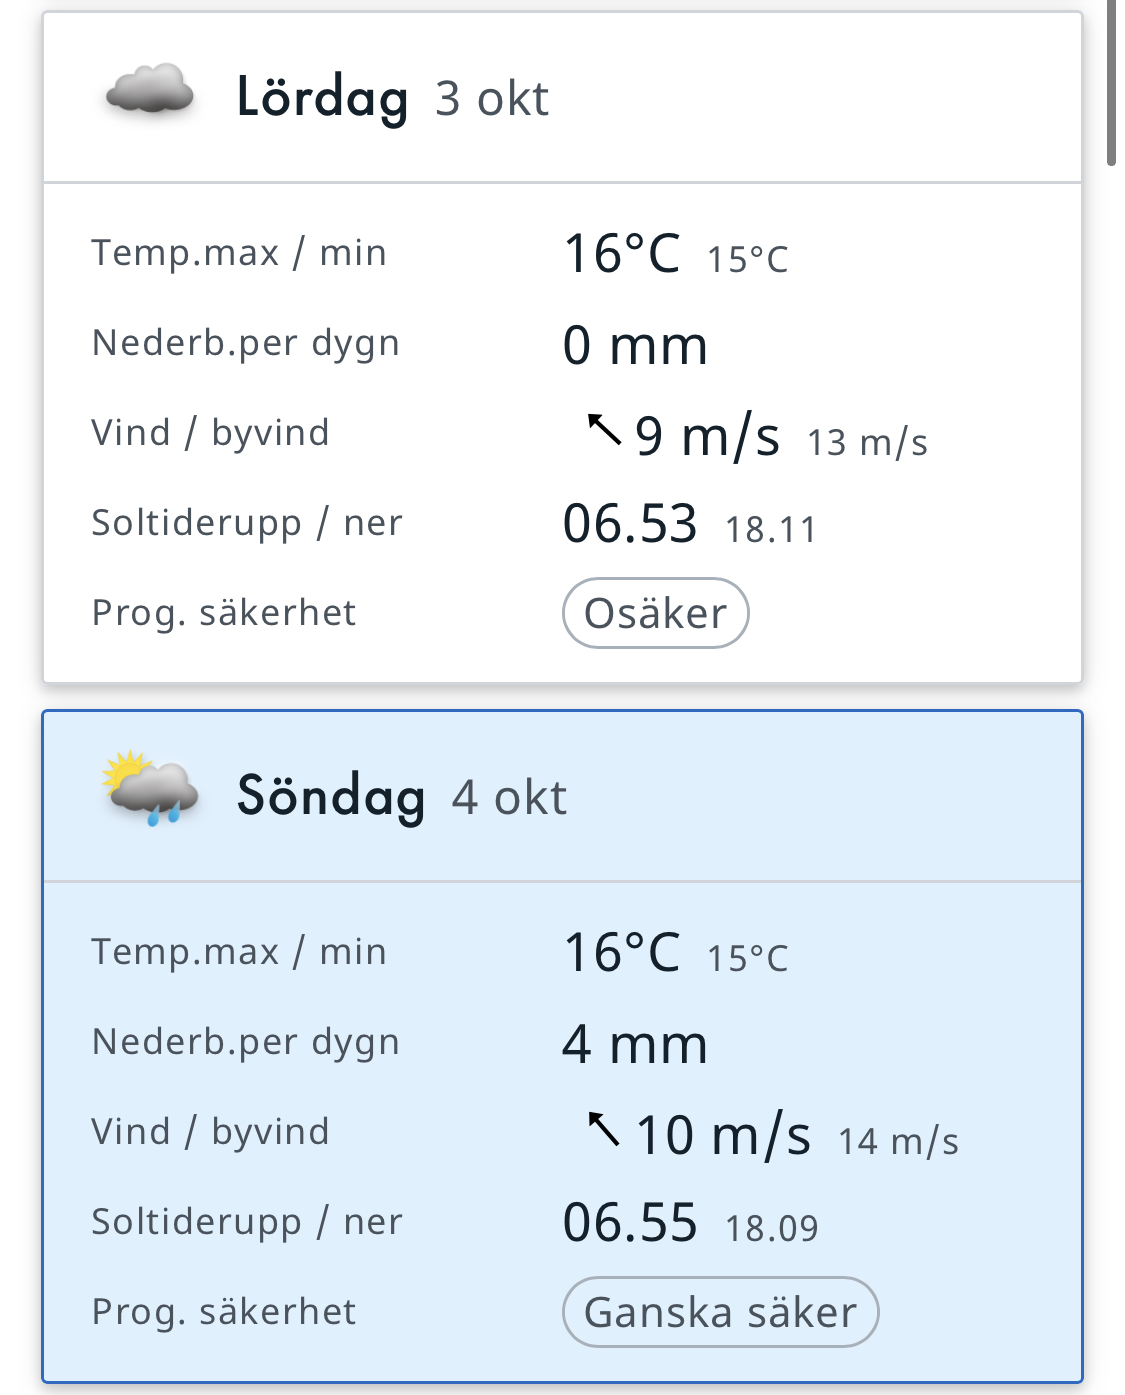Click the page scrollbar at the right edge
The width and height of the screenshot is (1125, 1395).
(1112, 80)
